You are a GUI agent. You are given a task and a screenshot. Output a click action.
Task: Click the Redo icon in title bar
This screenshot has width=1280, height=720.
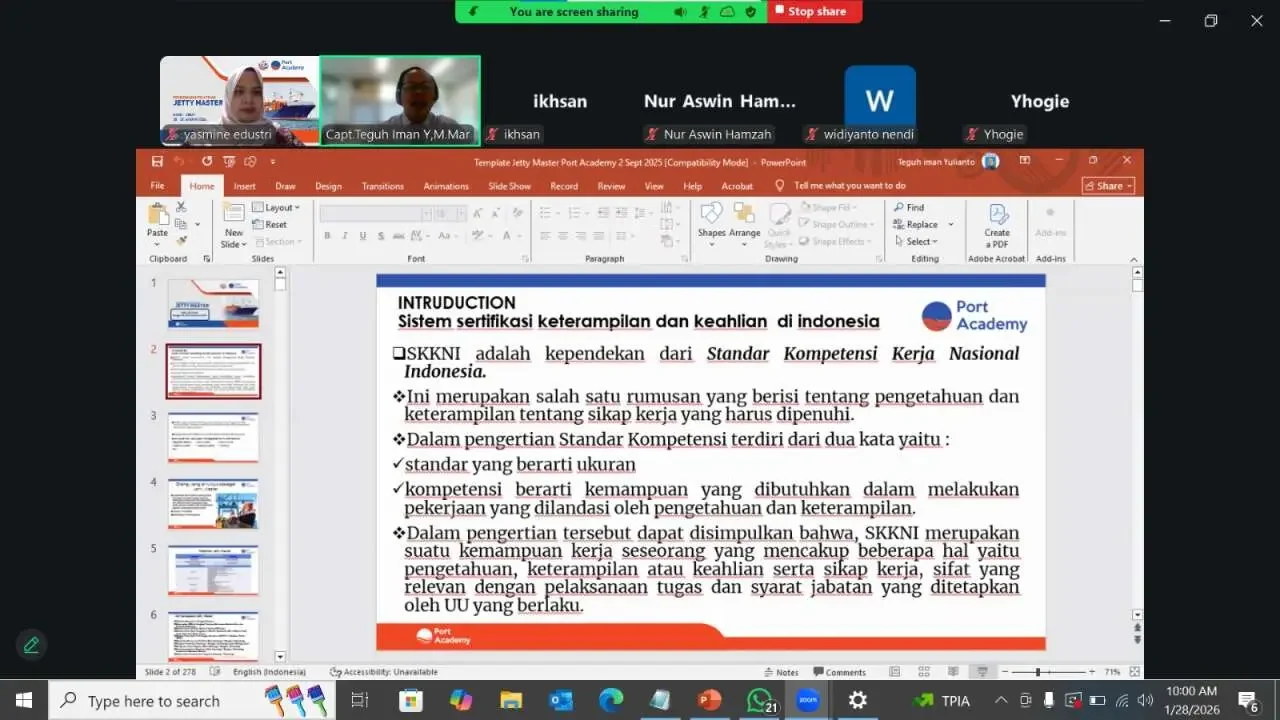pos(207,161)
